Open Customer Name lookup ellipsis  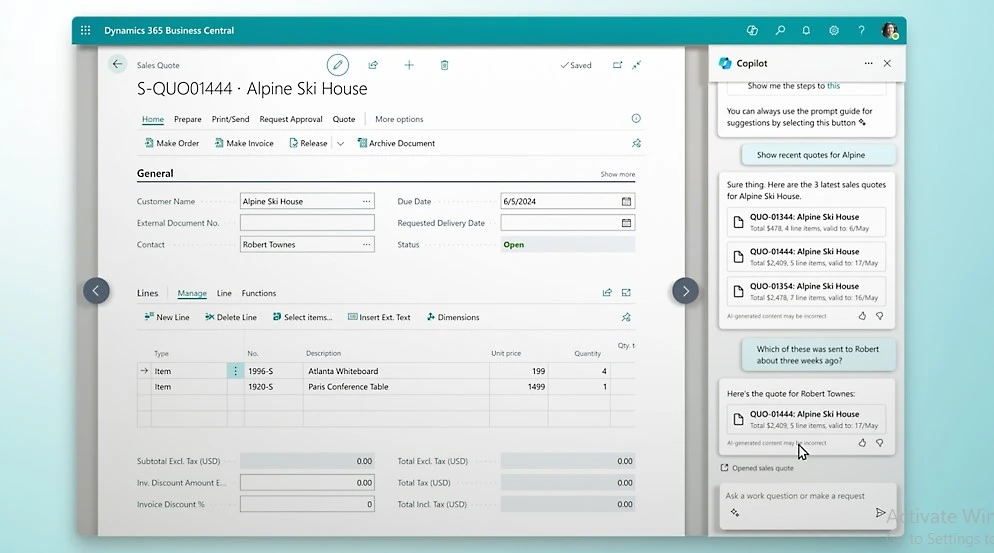pos(366,201)
